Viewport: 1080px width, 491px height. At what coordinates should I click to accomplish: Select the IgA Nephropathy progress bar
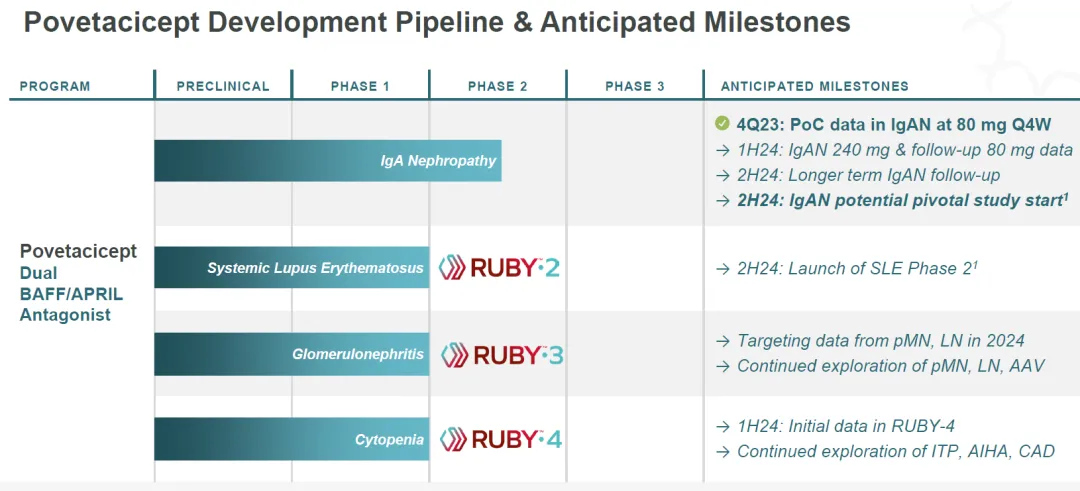[327, 160]
